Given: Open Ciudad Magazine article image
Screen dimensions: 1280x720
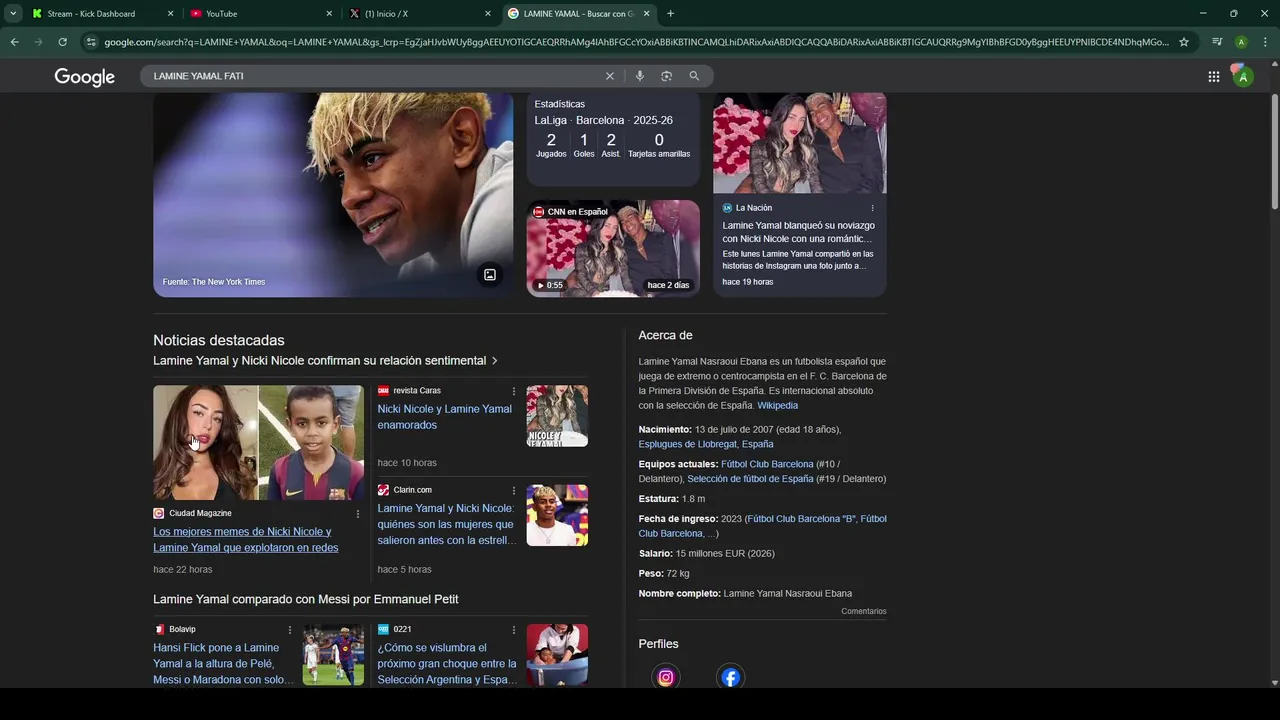Looking at the screenshot, I should click(258, 442).
